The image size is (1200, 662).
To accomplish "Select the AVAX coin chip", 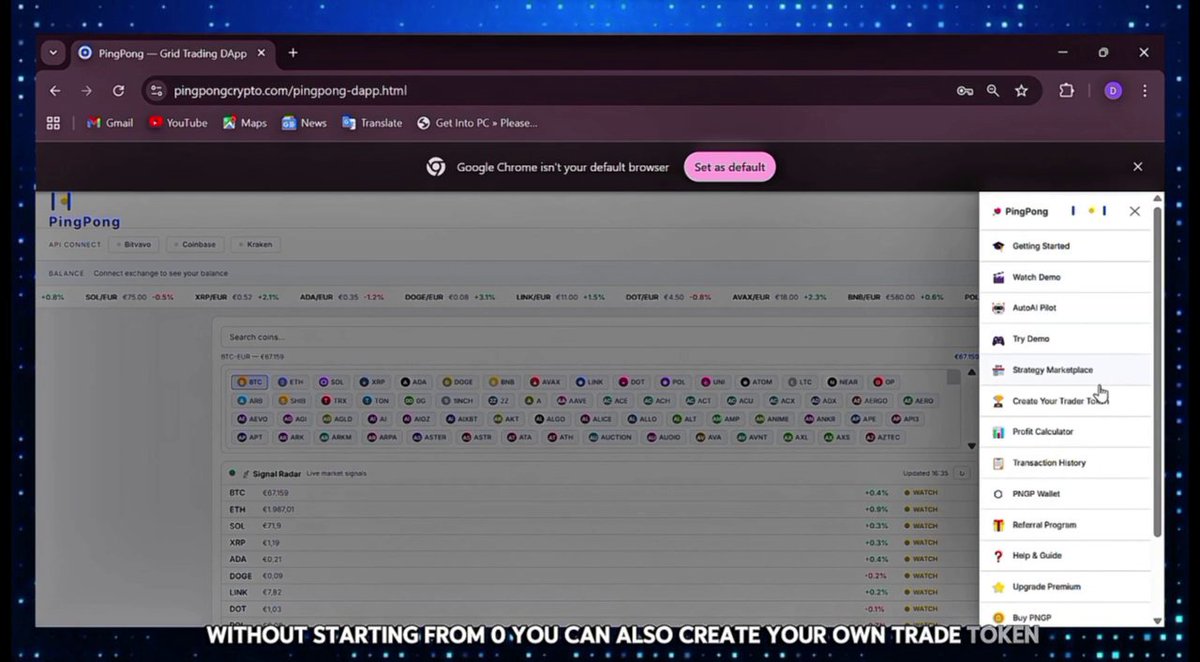I will point(545,382).
